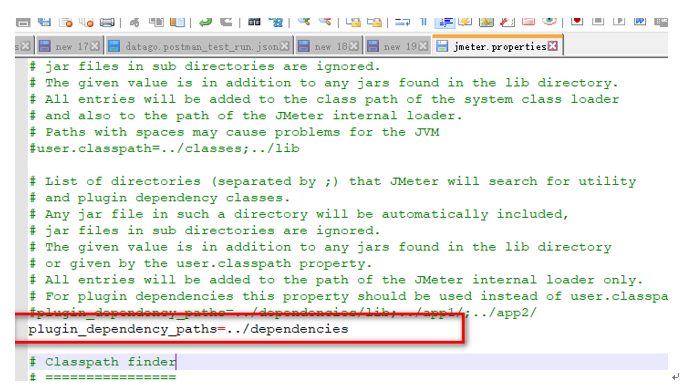
Task: Click the Print toolbar icon
Action: tap(107, 22)
